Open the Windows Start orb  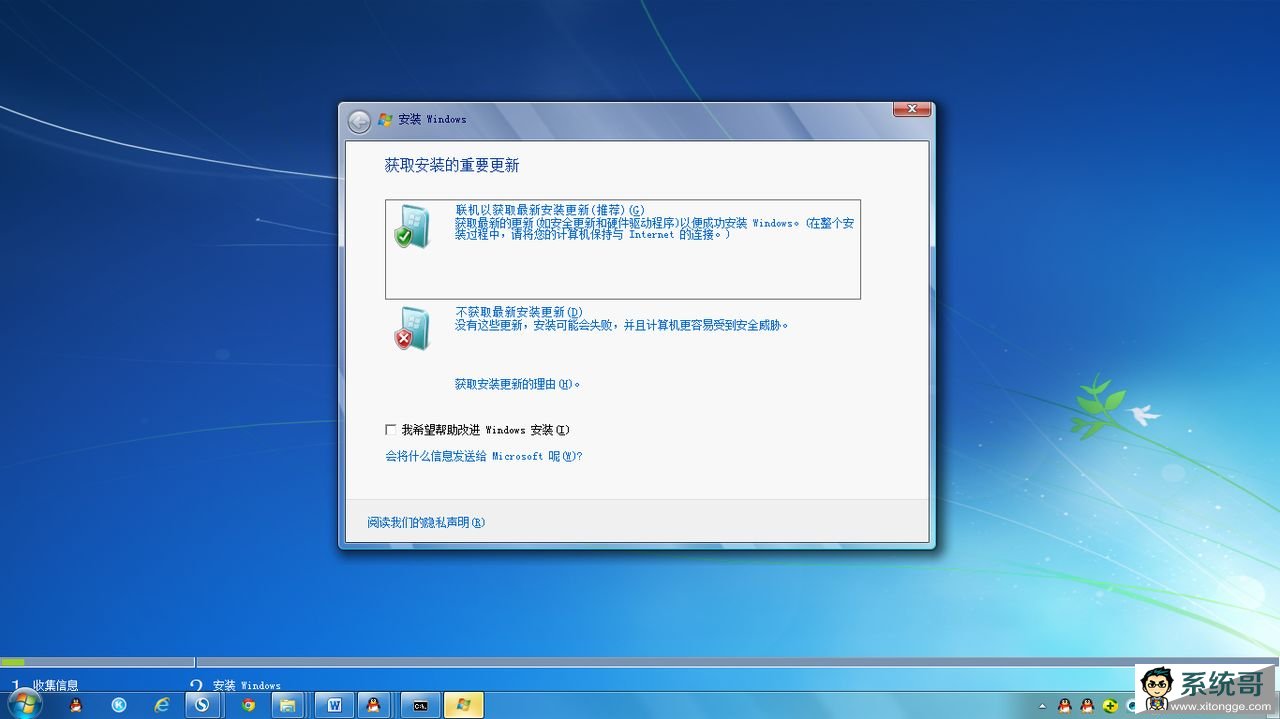(x=24, y=704)
